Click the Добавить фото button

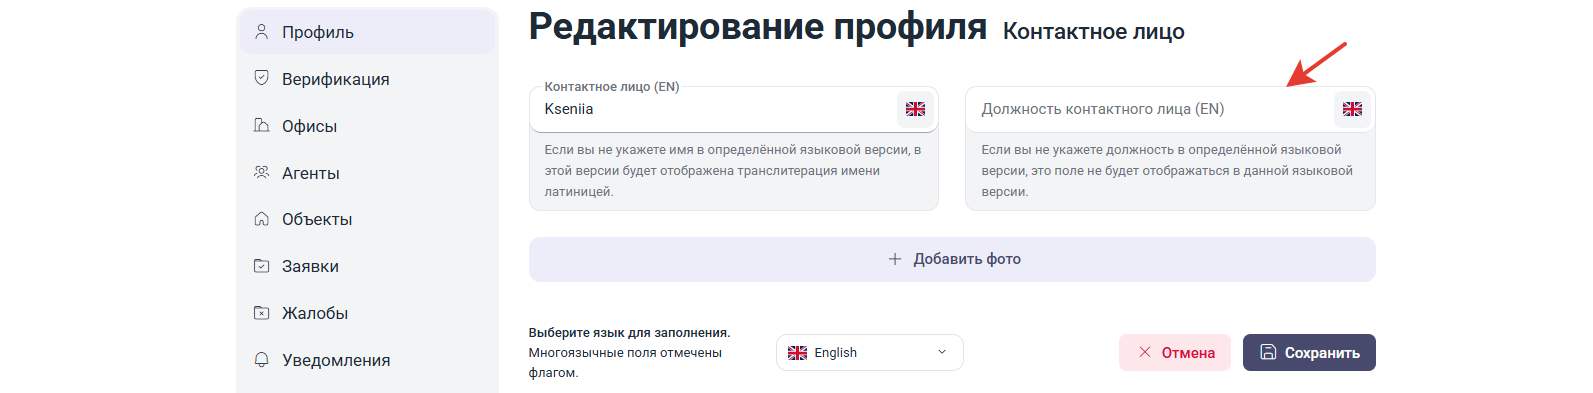952,259
